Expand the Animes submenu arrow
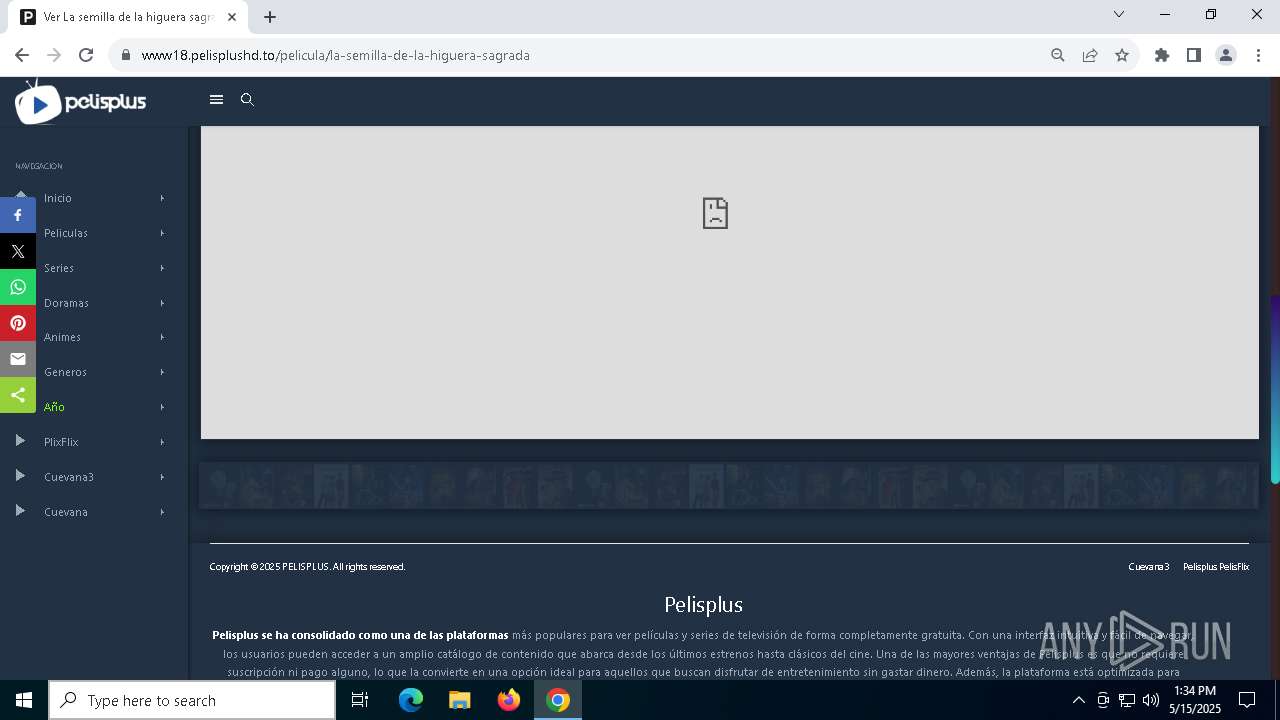 pyautogui.click(x=162, y=337)
